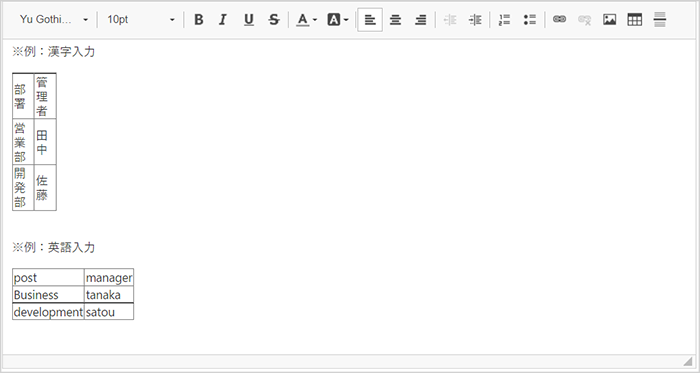Expand the text color picker arrow
This screenshot has height=373, width=700.
[x=315, y=20]
